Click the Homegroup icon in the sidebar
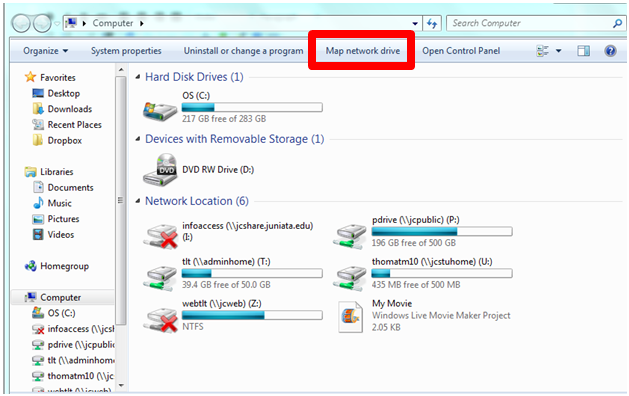The width and height of the screenshot is (629, 396). 30,266
